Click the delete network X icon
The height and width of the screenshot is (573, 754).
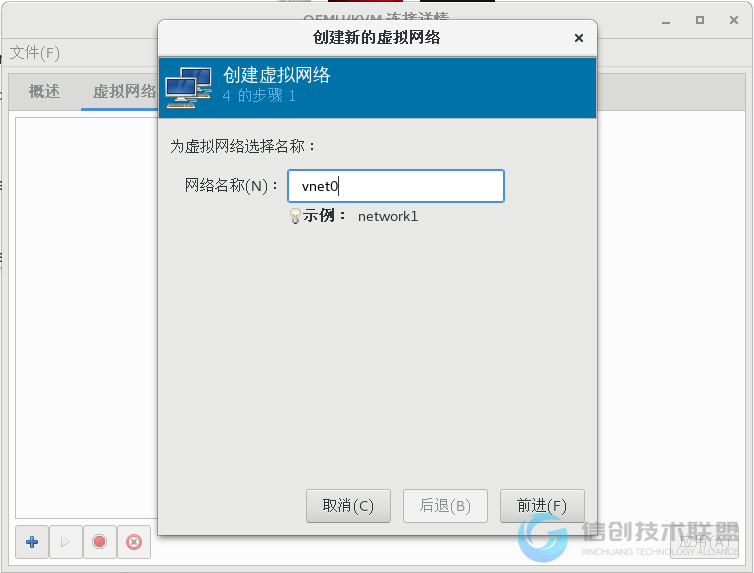(x=134, y=542)
